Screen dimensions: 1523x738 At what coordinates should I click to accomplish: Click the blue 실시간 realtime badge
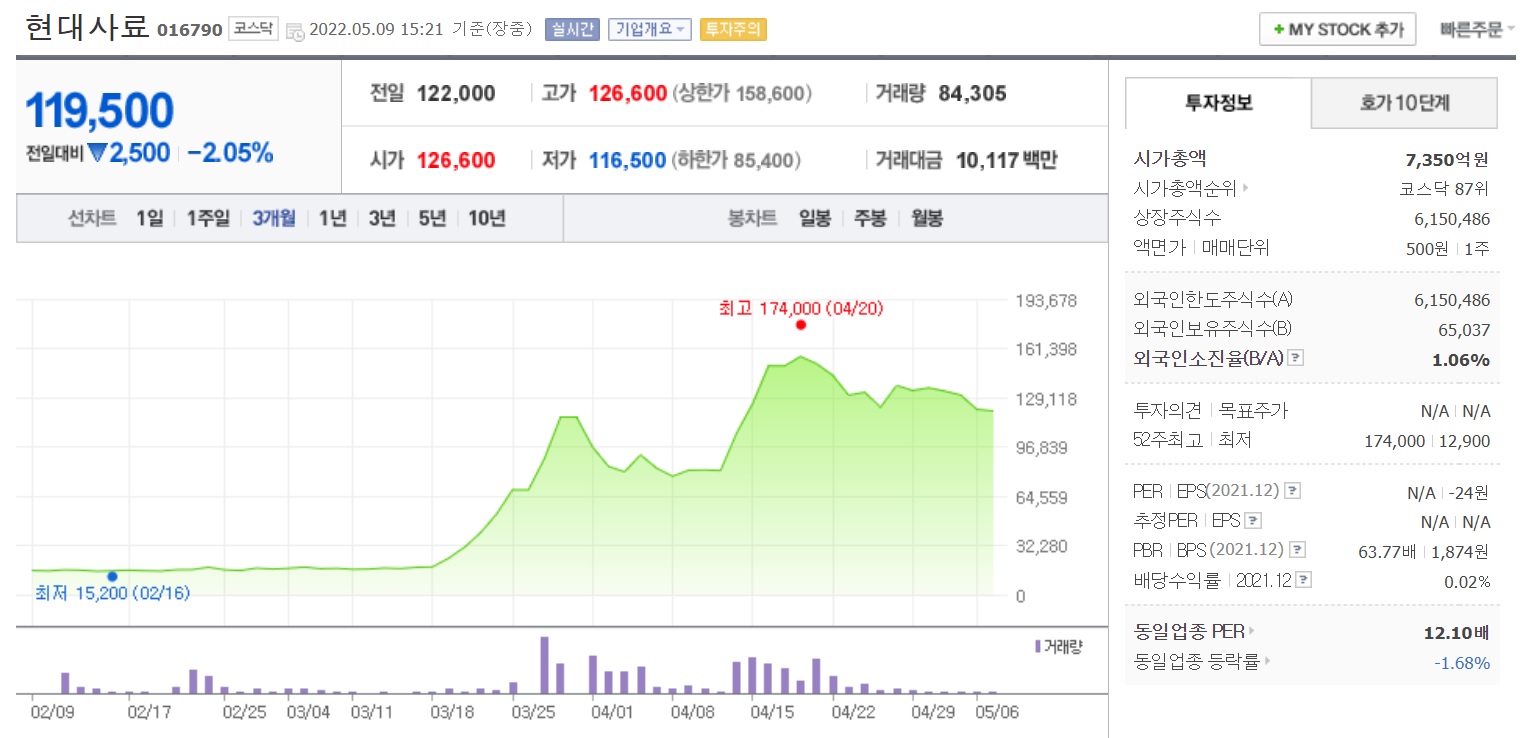571,29
